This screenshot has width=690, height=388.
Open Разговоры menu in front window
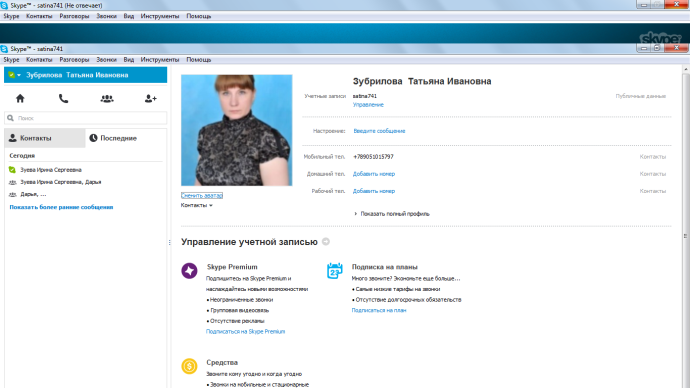pos(74,59)
